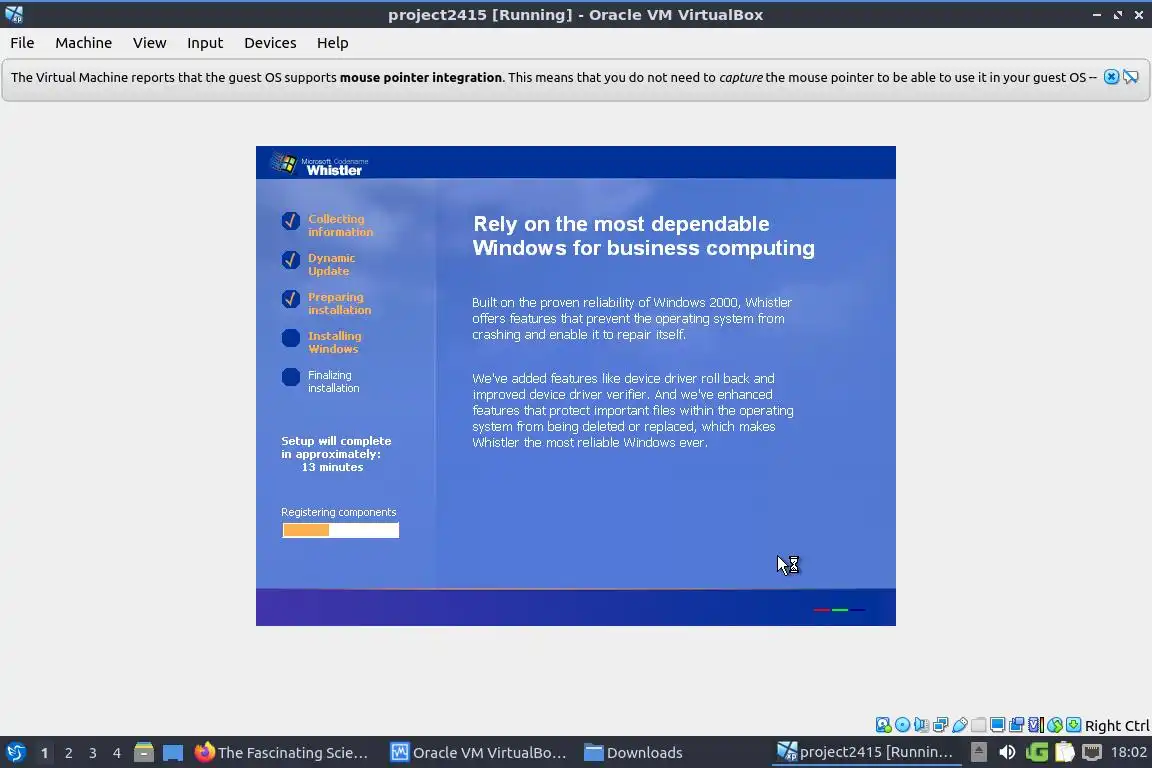The height and width of the screenshot is (768, 1152).
Task: Click the 18:02 clock
Action: point(1128,752)
